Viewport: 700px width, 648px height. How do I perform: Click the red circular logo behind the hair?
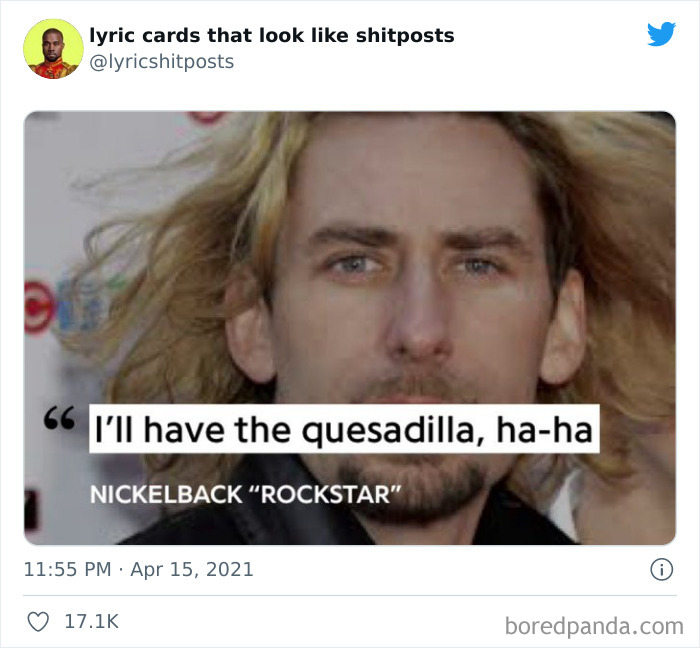pyautogui.click(x=39, y=307)
